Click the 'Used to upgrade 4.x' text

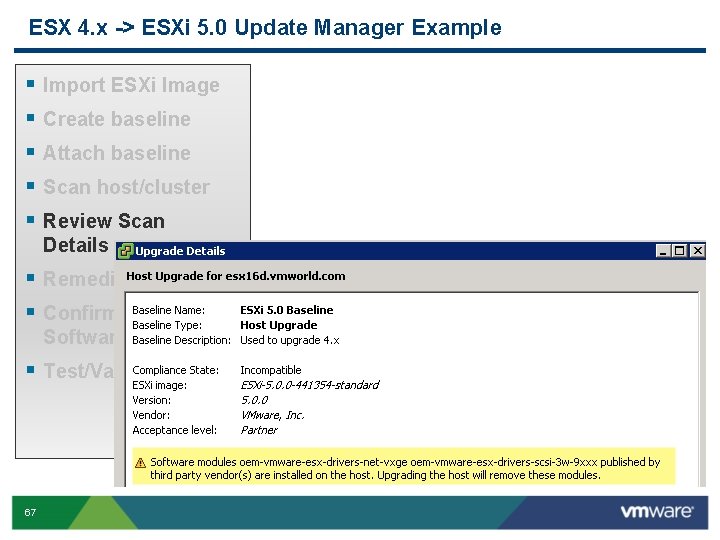coord(290,340)
